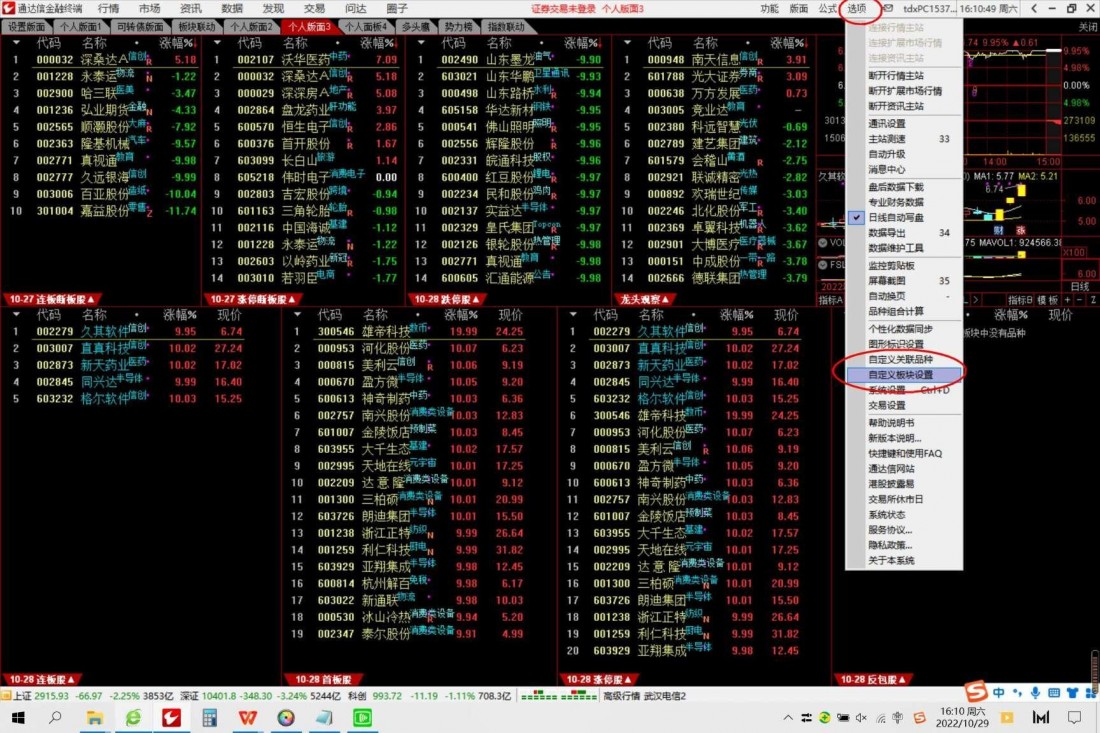Expand dropdown arrow of 10-28 首板股 panel header

297,315
